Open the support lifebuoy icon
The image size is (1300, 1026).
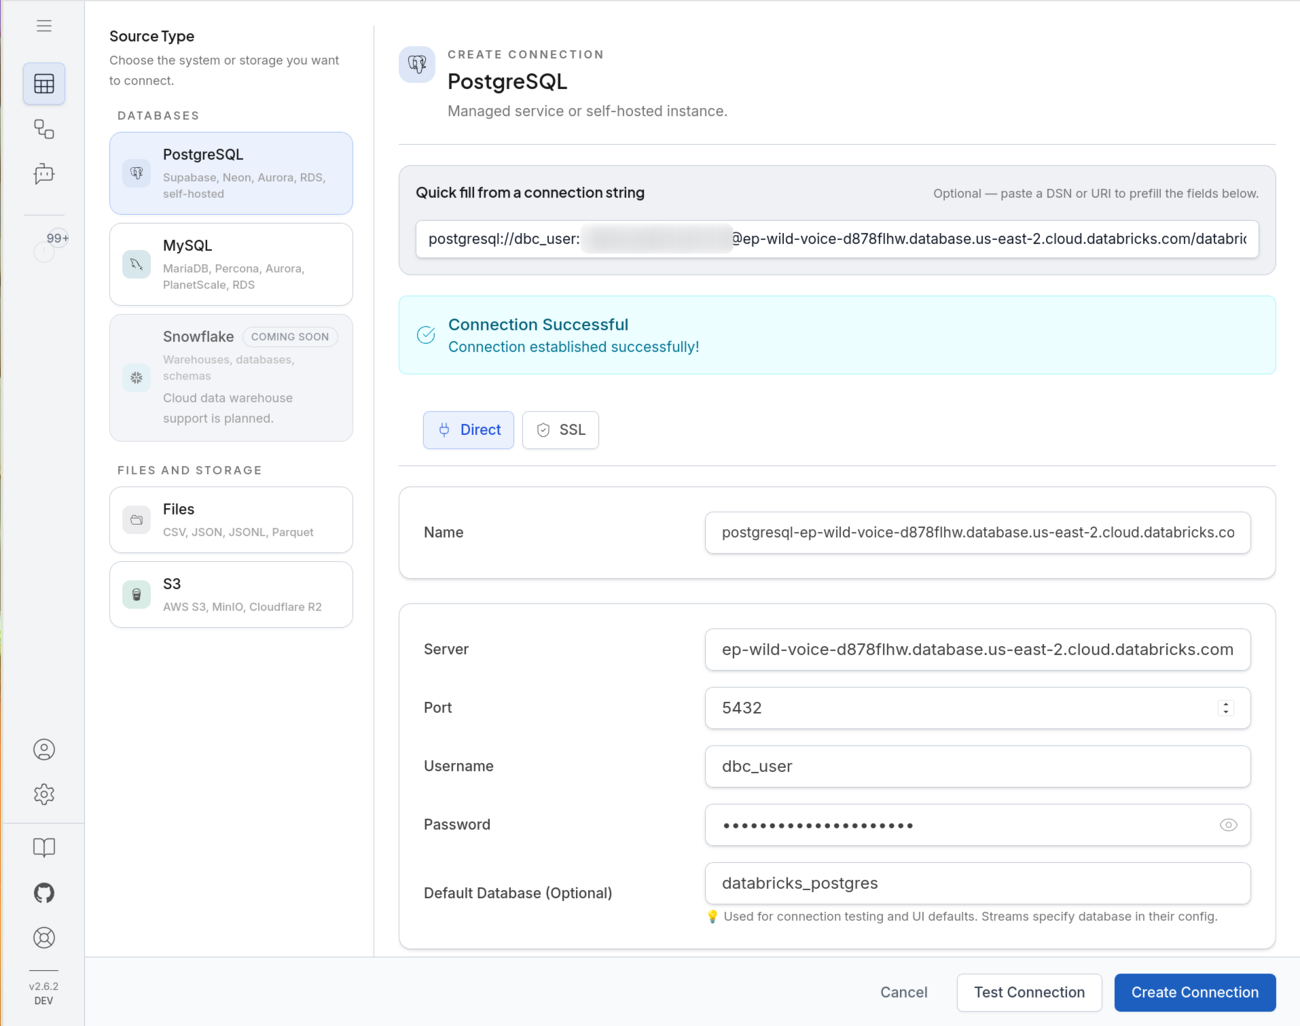point(44,938)
